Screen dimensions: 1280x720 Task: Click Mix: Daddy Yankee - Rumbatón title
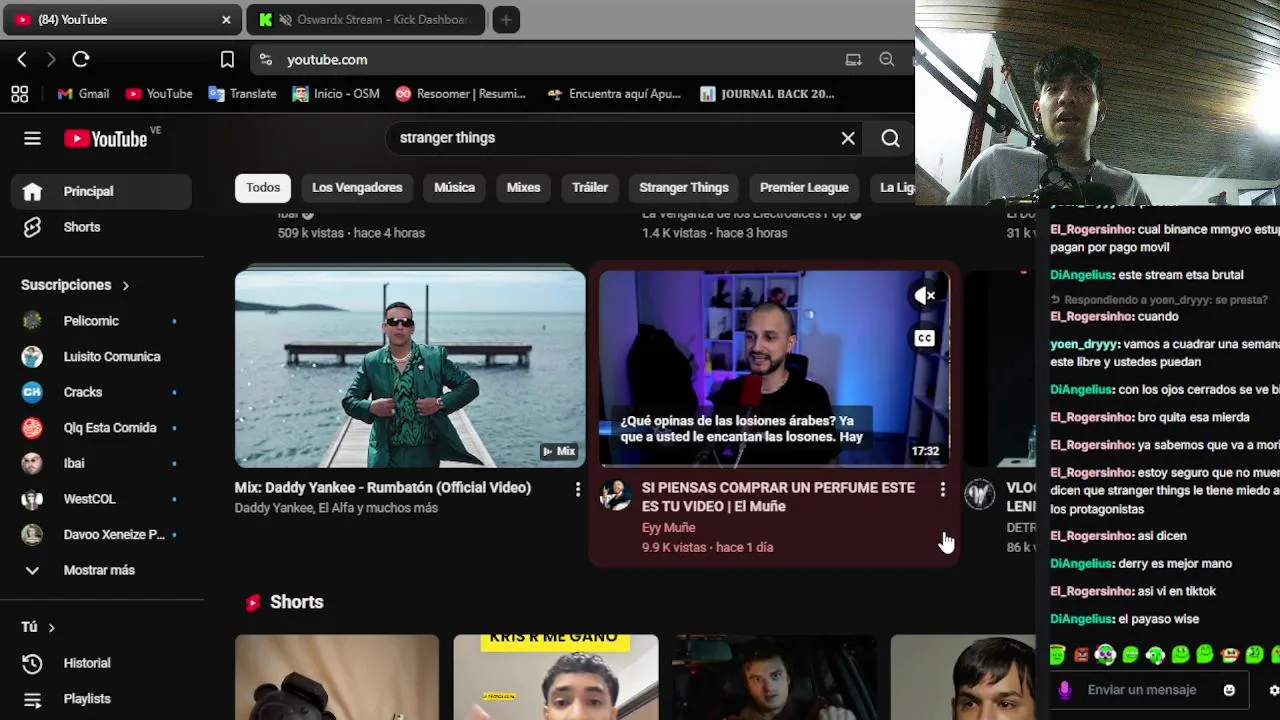pyautogui.click(x=383, y=488)
